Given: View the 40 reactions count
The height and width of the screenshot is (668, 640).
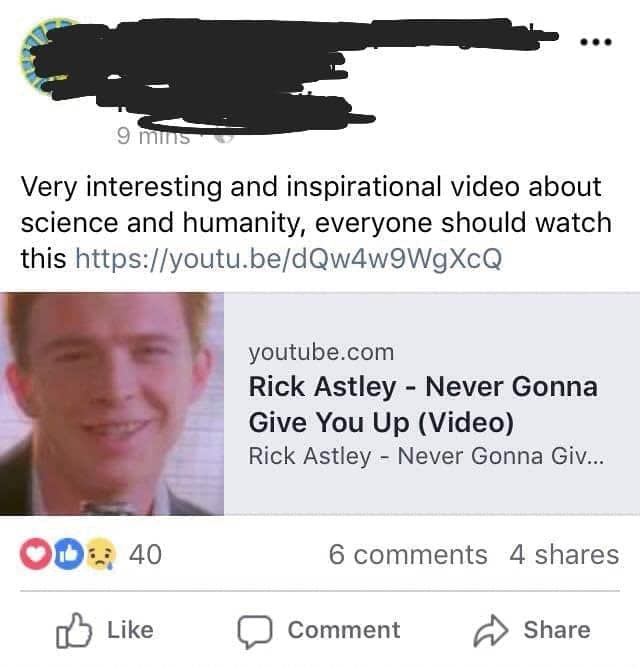Looking at the screenshot, I should pos(145,555).
